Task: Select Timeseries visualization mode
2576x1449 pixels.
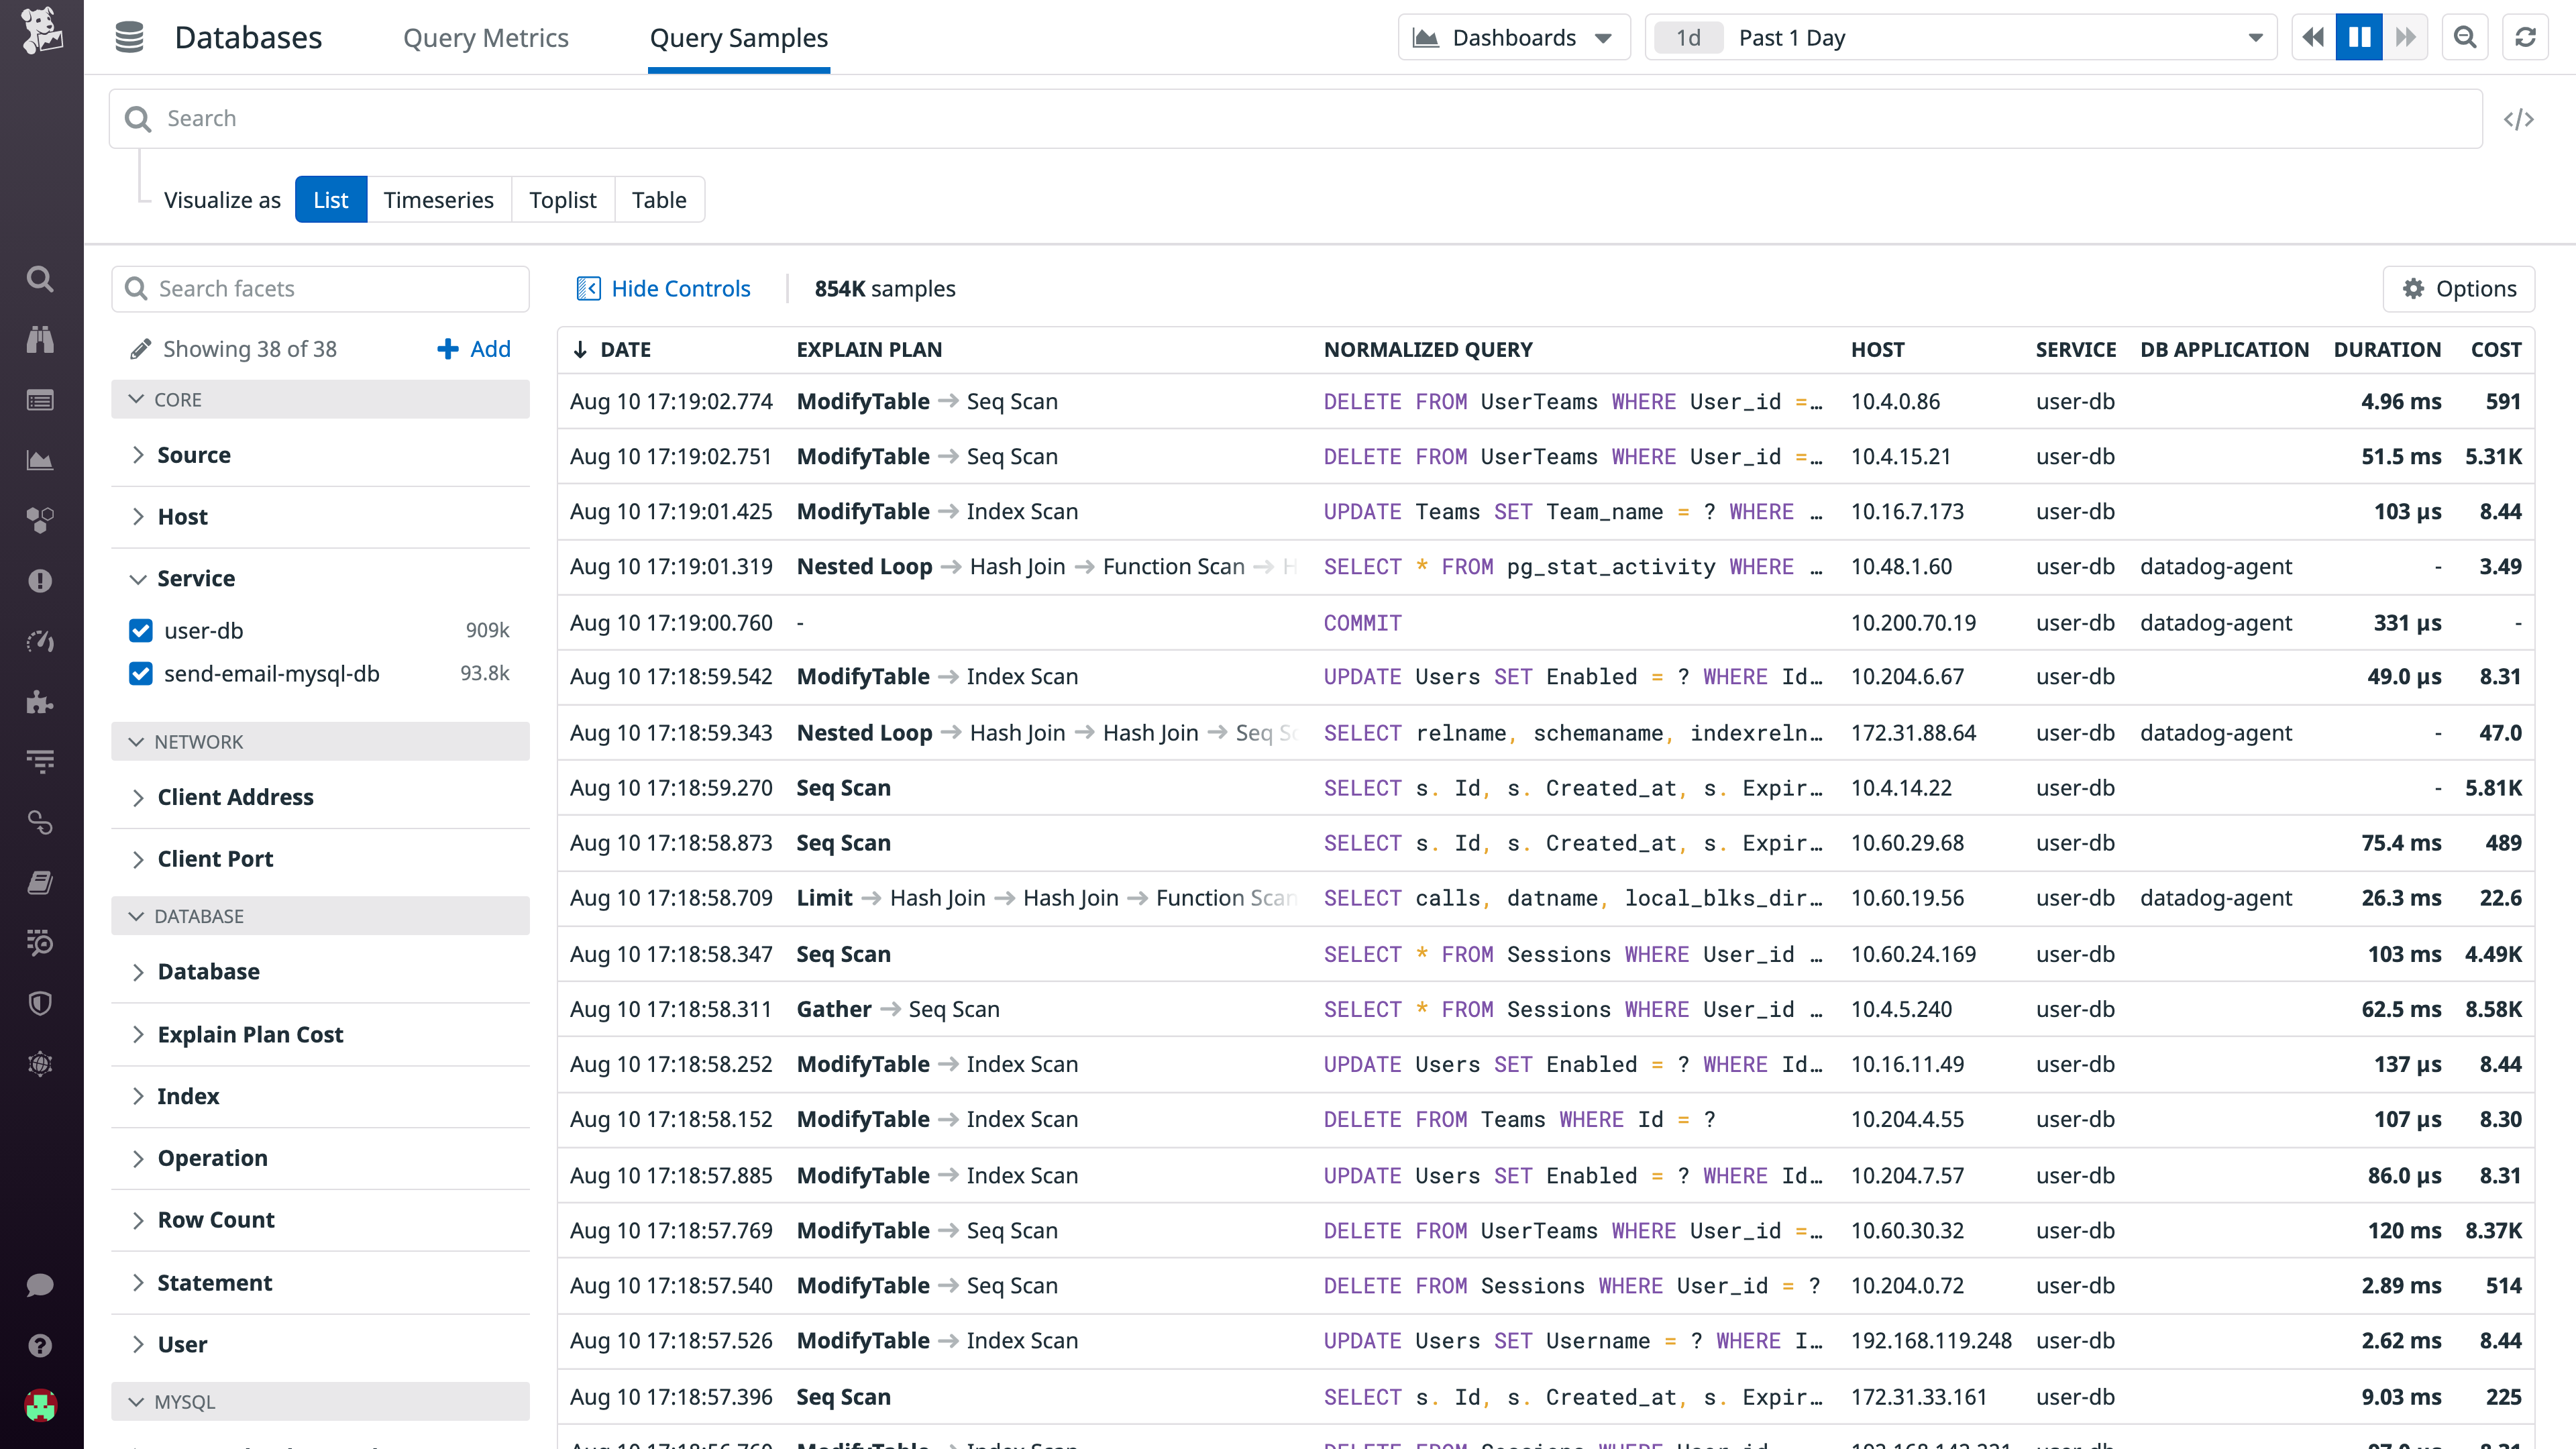Action: tap(439, 199)
